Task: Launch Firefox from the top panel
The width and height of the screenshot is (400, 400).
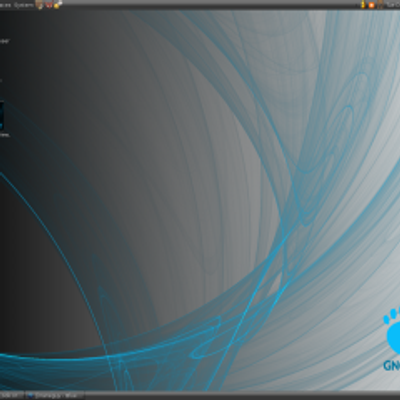Action: (x=49, y=5)
